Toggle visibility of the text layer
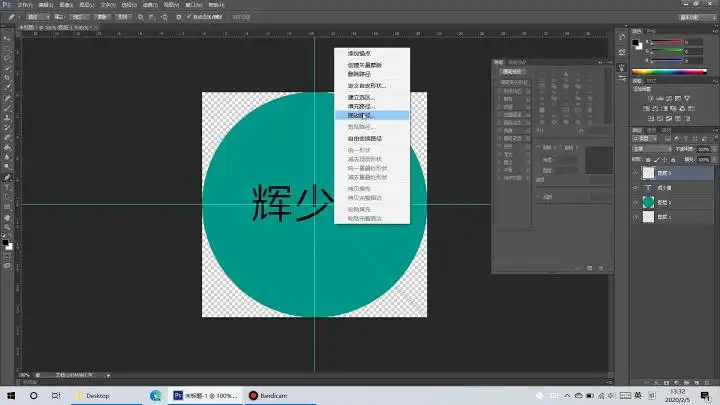The width and height of the screenshot is (720, 405). click(x=636, y=187)
